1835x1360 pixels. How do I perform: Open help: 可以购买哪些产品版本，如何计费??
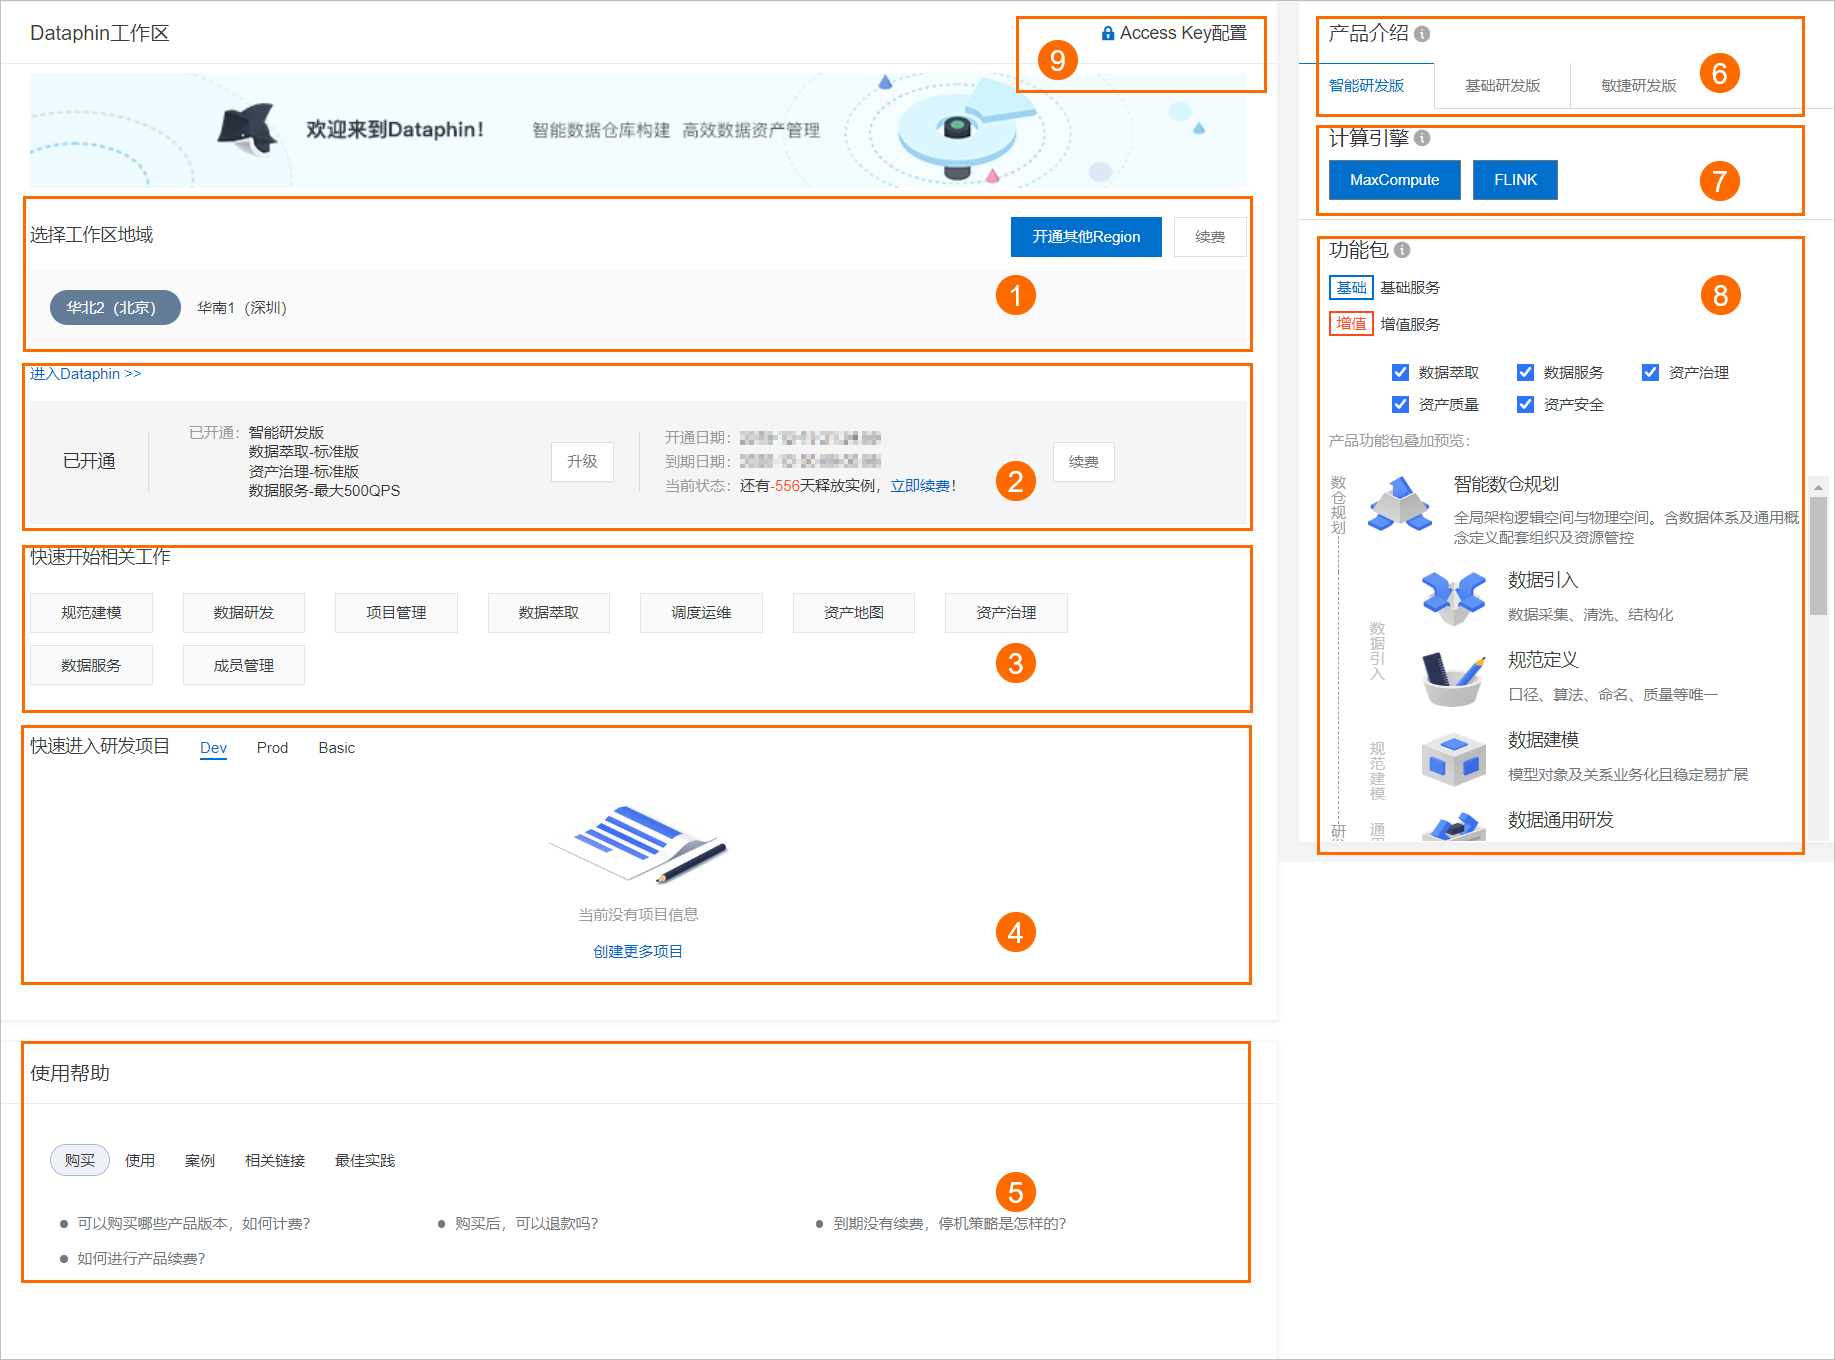tap(194, 1224)
